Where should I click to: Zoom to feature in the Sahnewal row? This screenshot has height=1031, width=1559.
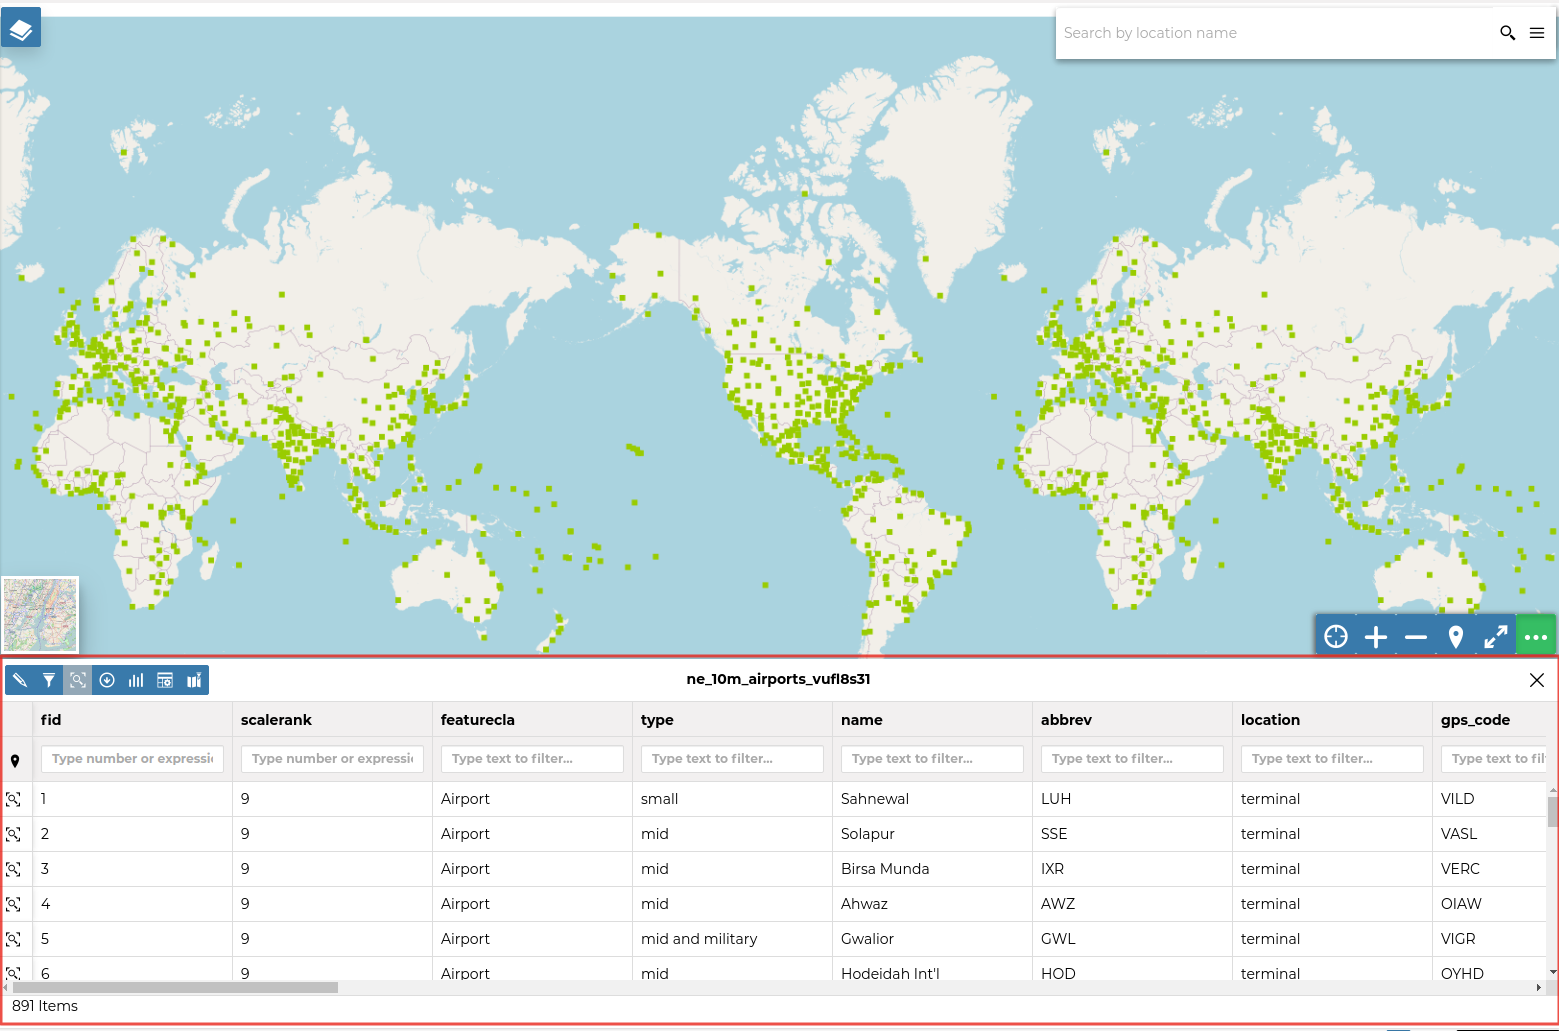pos(14,799)
